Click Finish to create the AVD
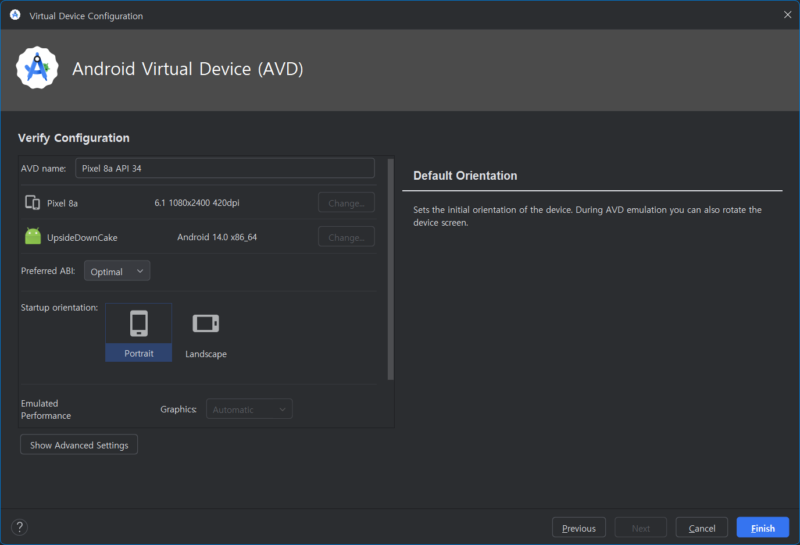The height and width of the screenshot is (545, 800). (763, 528)
